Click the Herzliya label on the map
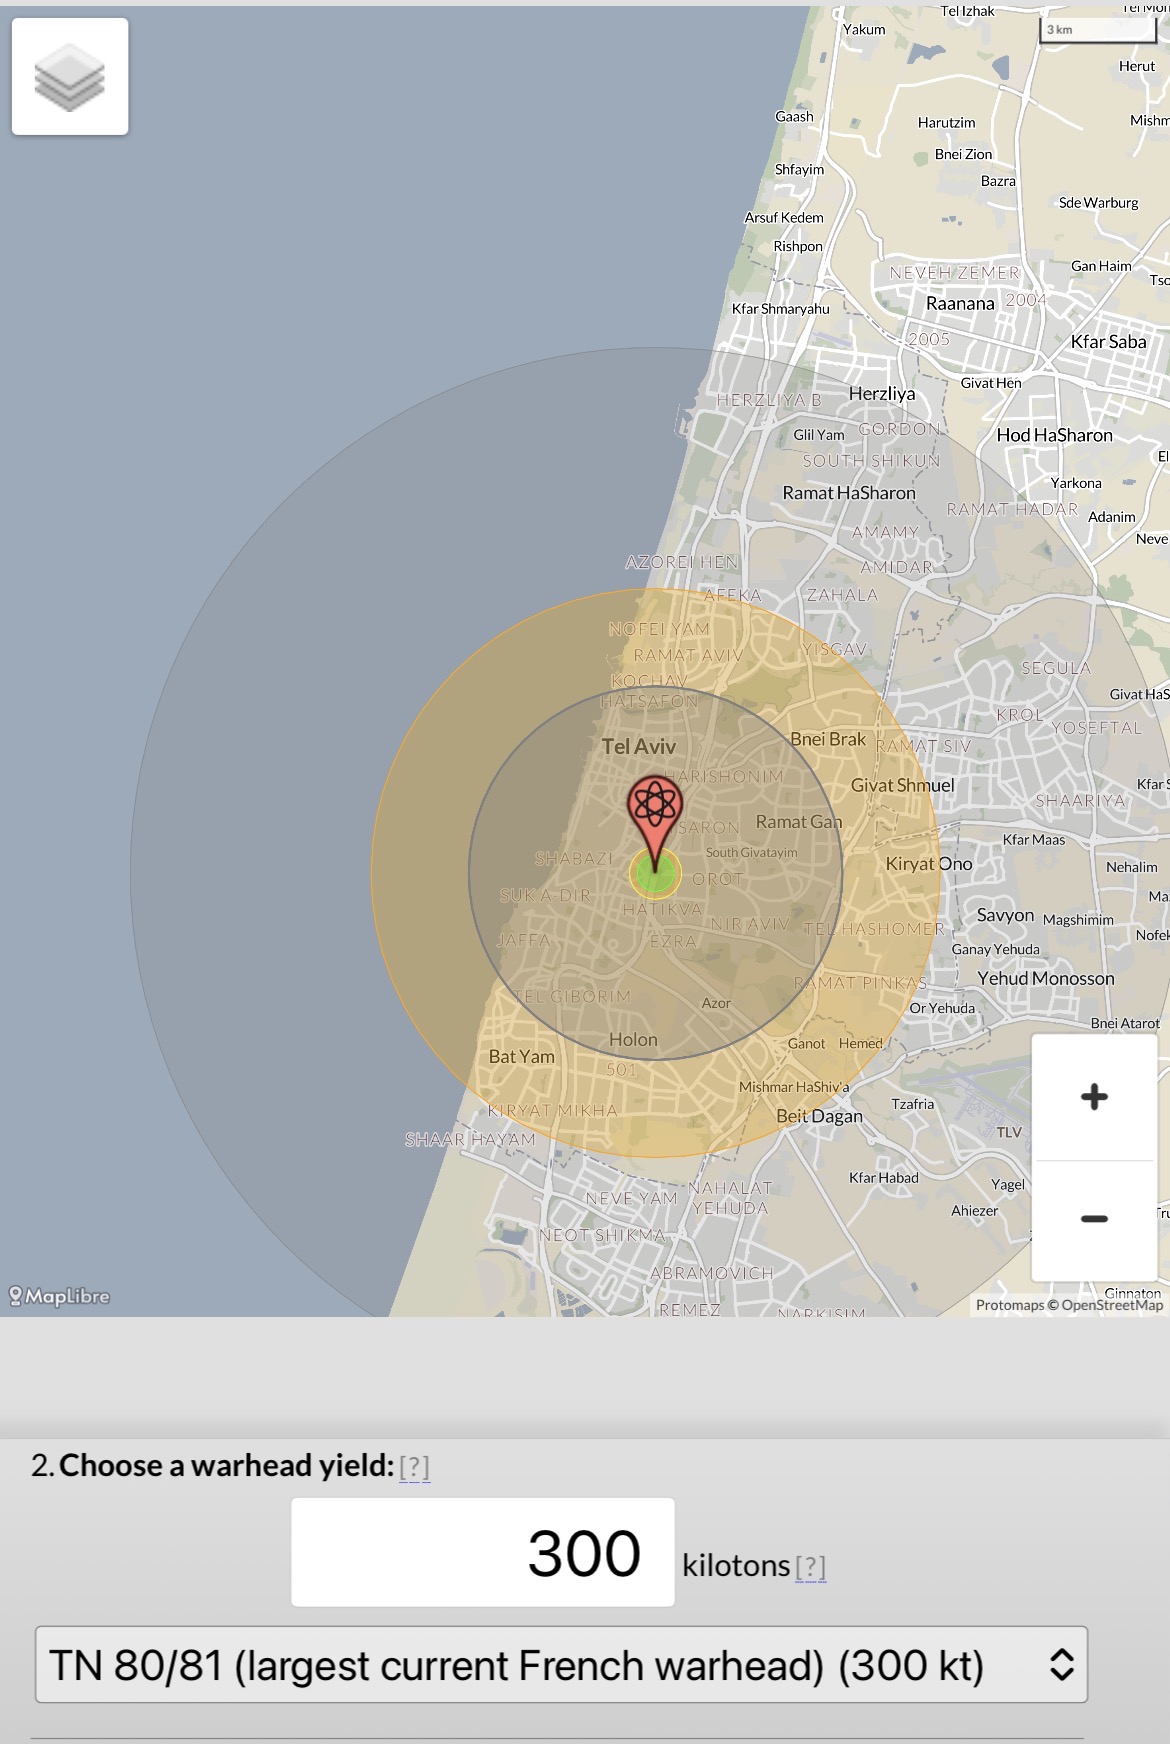Image resolution: width=1170 pixels, height=1744 pixels. 882,393
